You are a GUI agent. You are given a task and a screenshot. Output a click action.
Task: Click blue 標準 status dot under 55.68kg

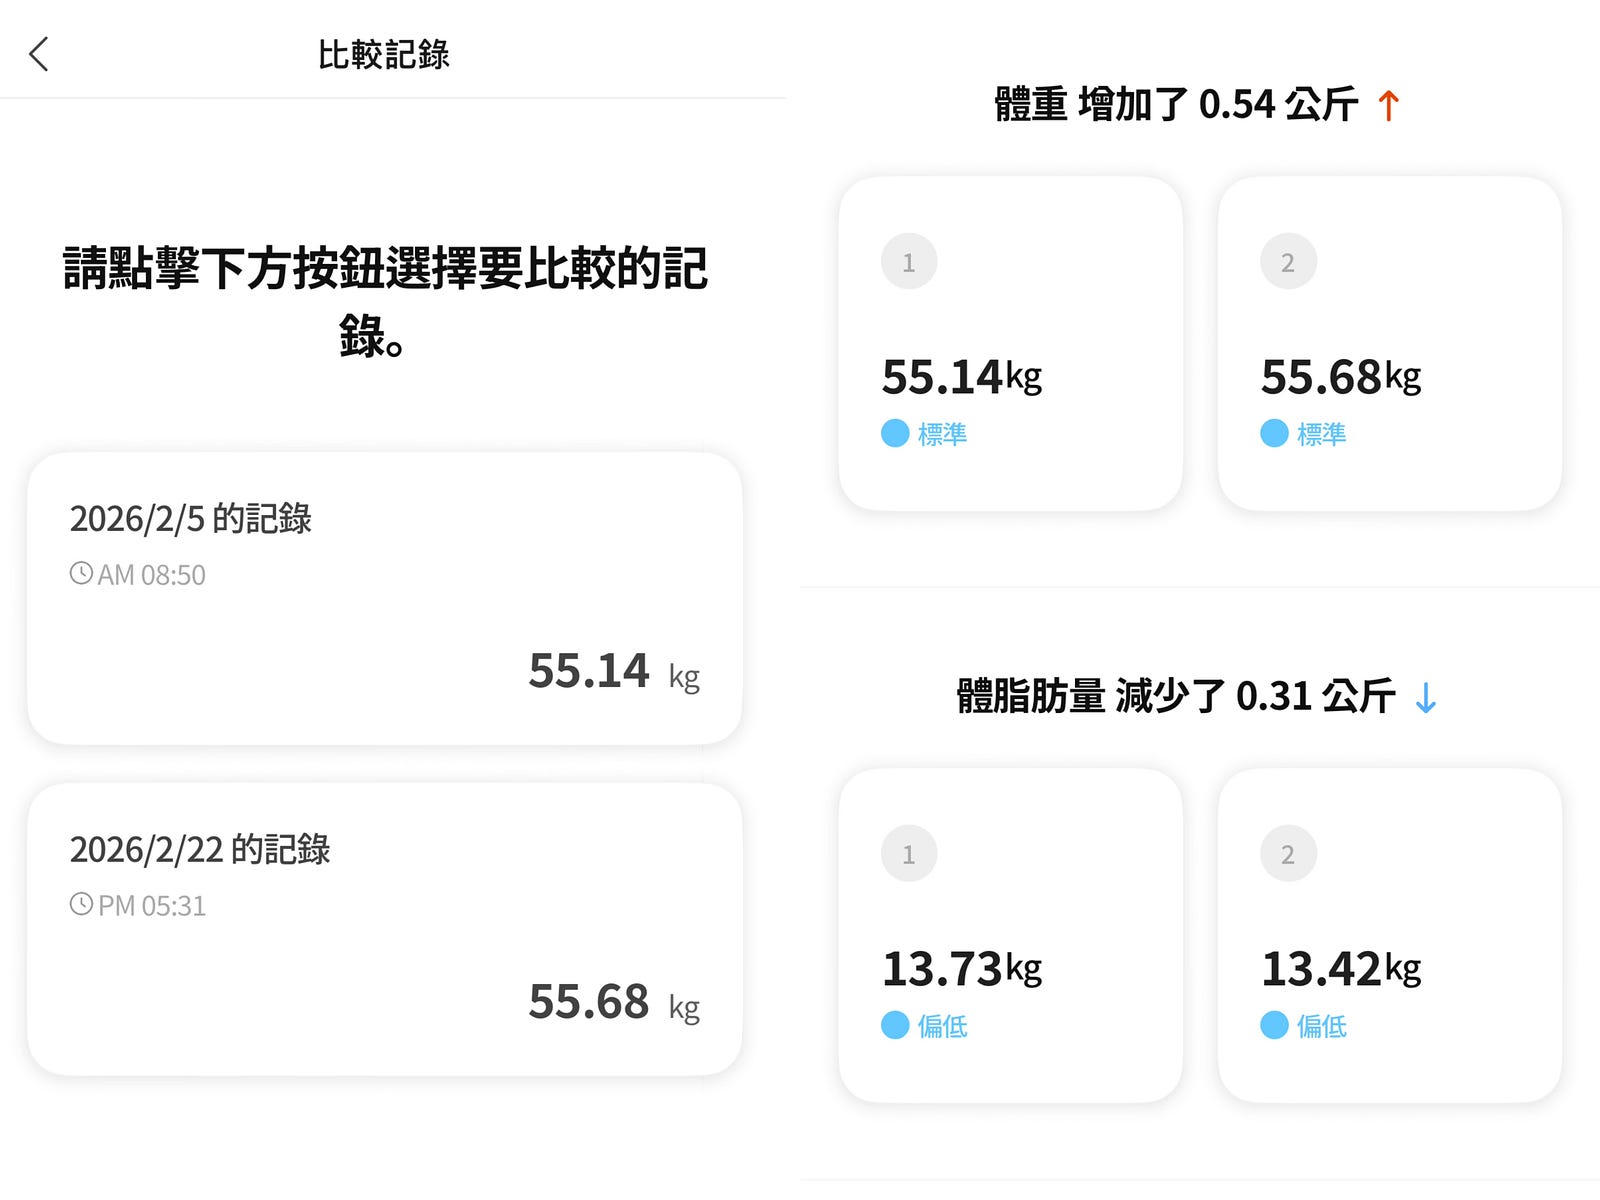1274,433
